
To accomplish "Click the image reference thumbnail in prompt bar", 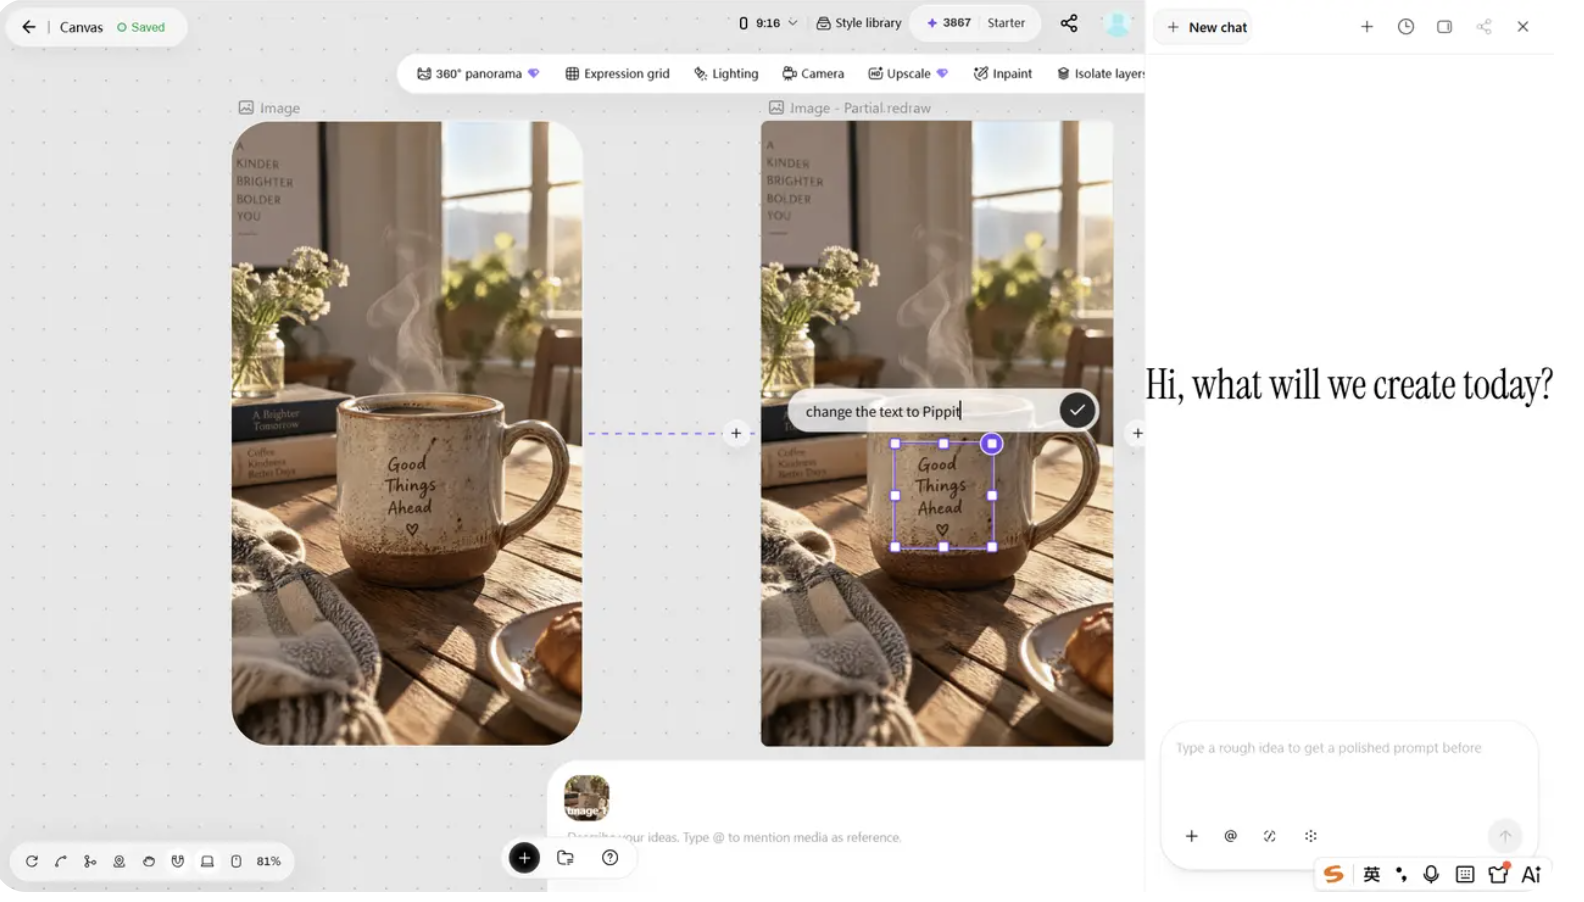I will point(586,798).
